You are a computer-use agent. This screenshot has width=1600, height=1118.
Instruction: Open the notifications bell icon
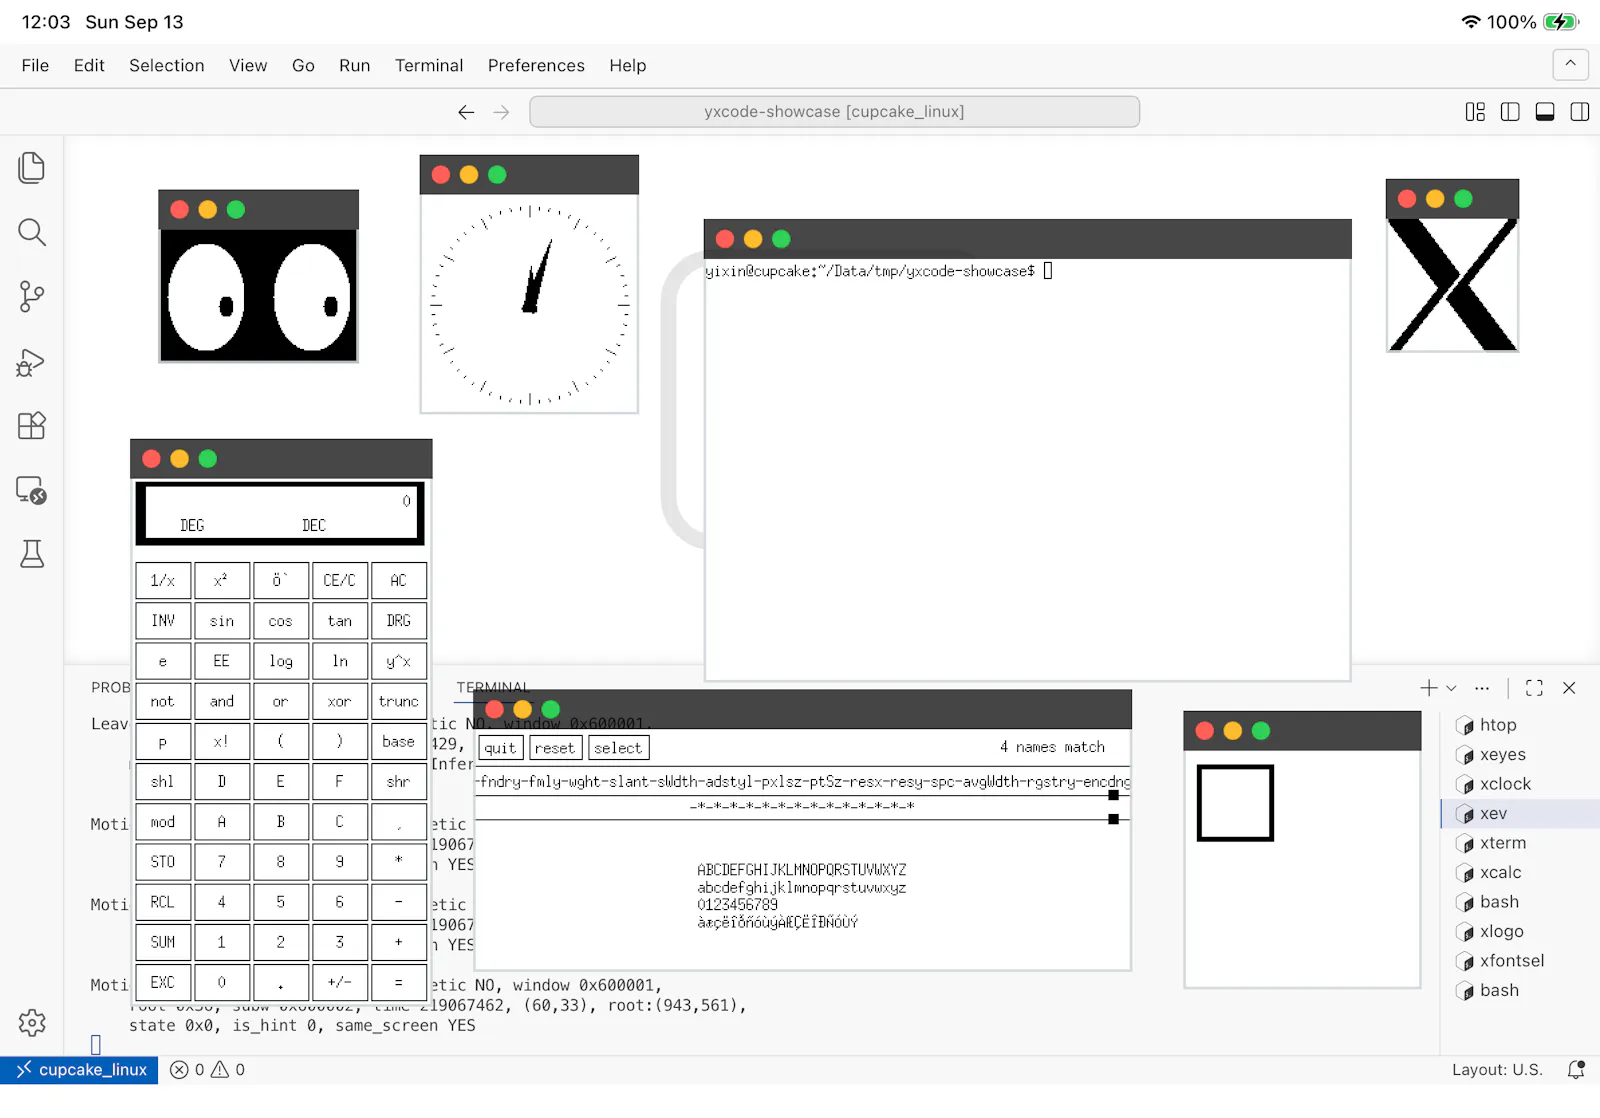click(x=1576, y=1070)
